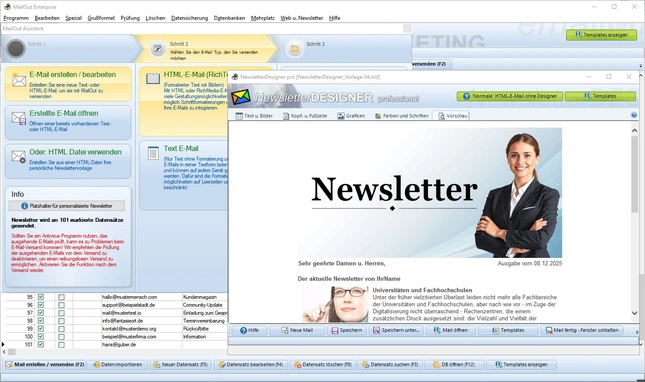Screen dimensions: 645x382
Task: Click the Schritt 2 edit icon
Action: (x=157, y=49)
